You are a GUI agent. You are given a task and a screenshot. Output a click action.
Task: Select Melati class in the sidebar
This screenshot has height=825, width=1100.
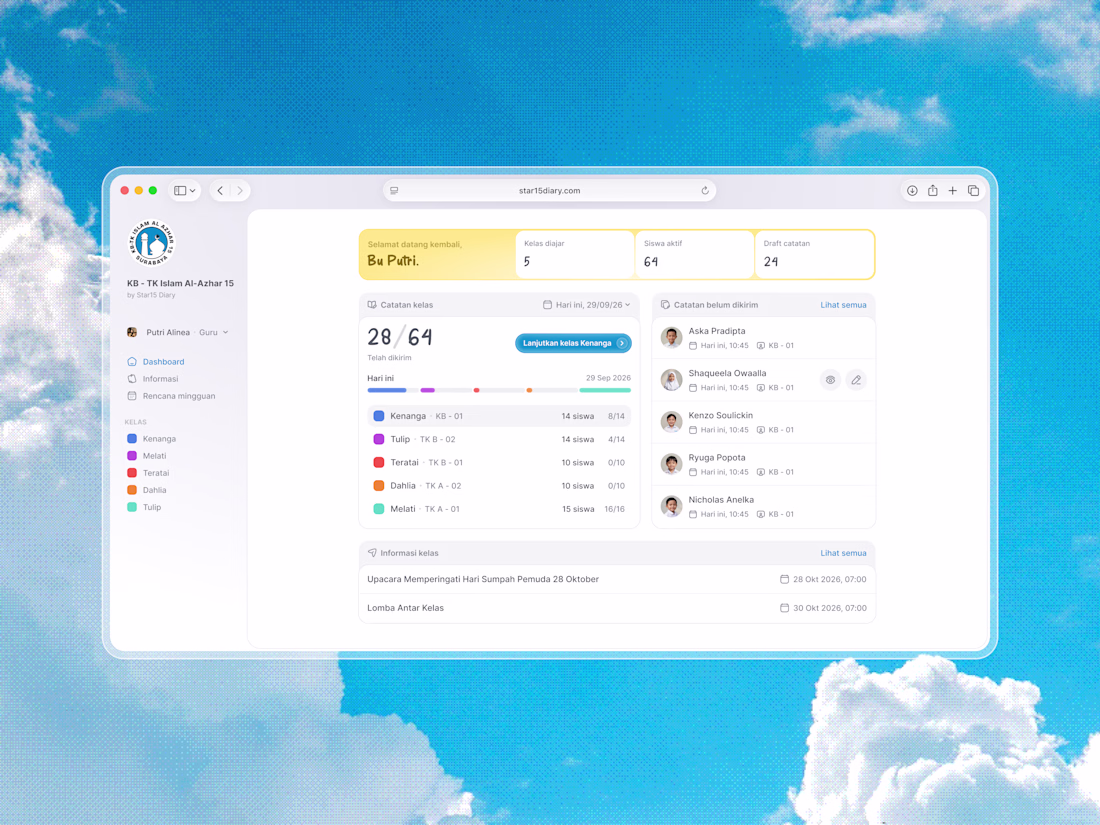pos(147,456)
